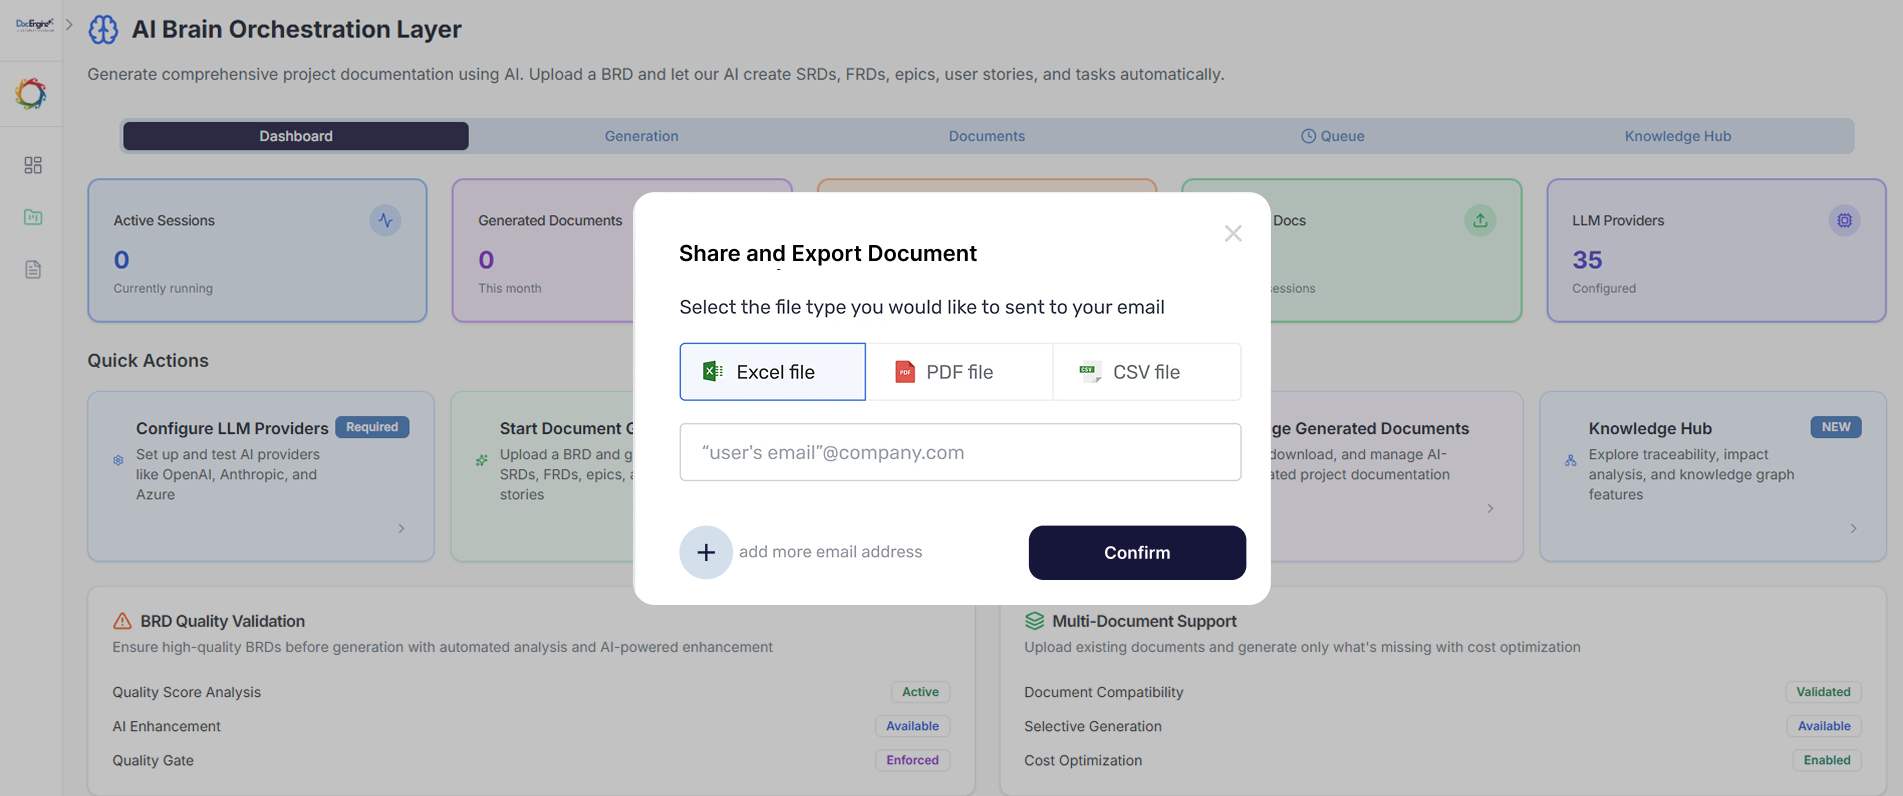Focus the email address input field
Viewport: 1903px width, 796px height.
click(960, 452)
